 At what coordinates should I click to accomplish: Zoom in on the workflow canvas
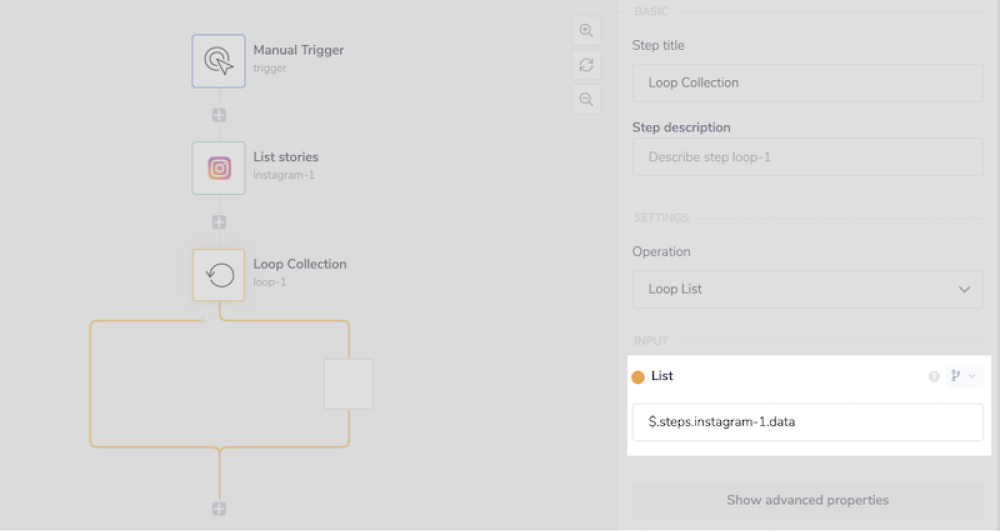pyautogui.click(x=586, y=30)
